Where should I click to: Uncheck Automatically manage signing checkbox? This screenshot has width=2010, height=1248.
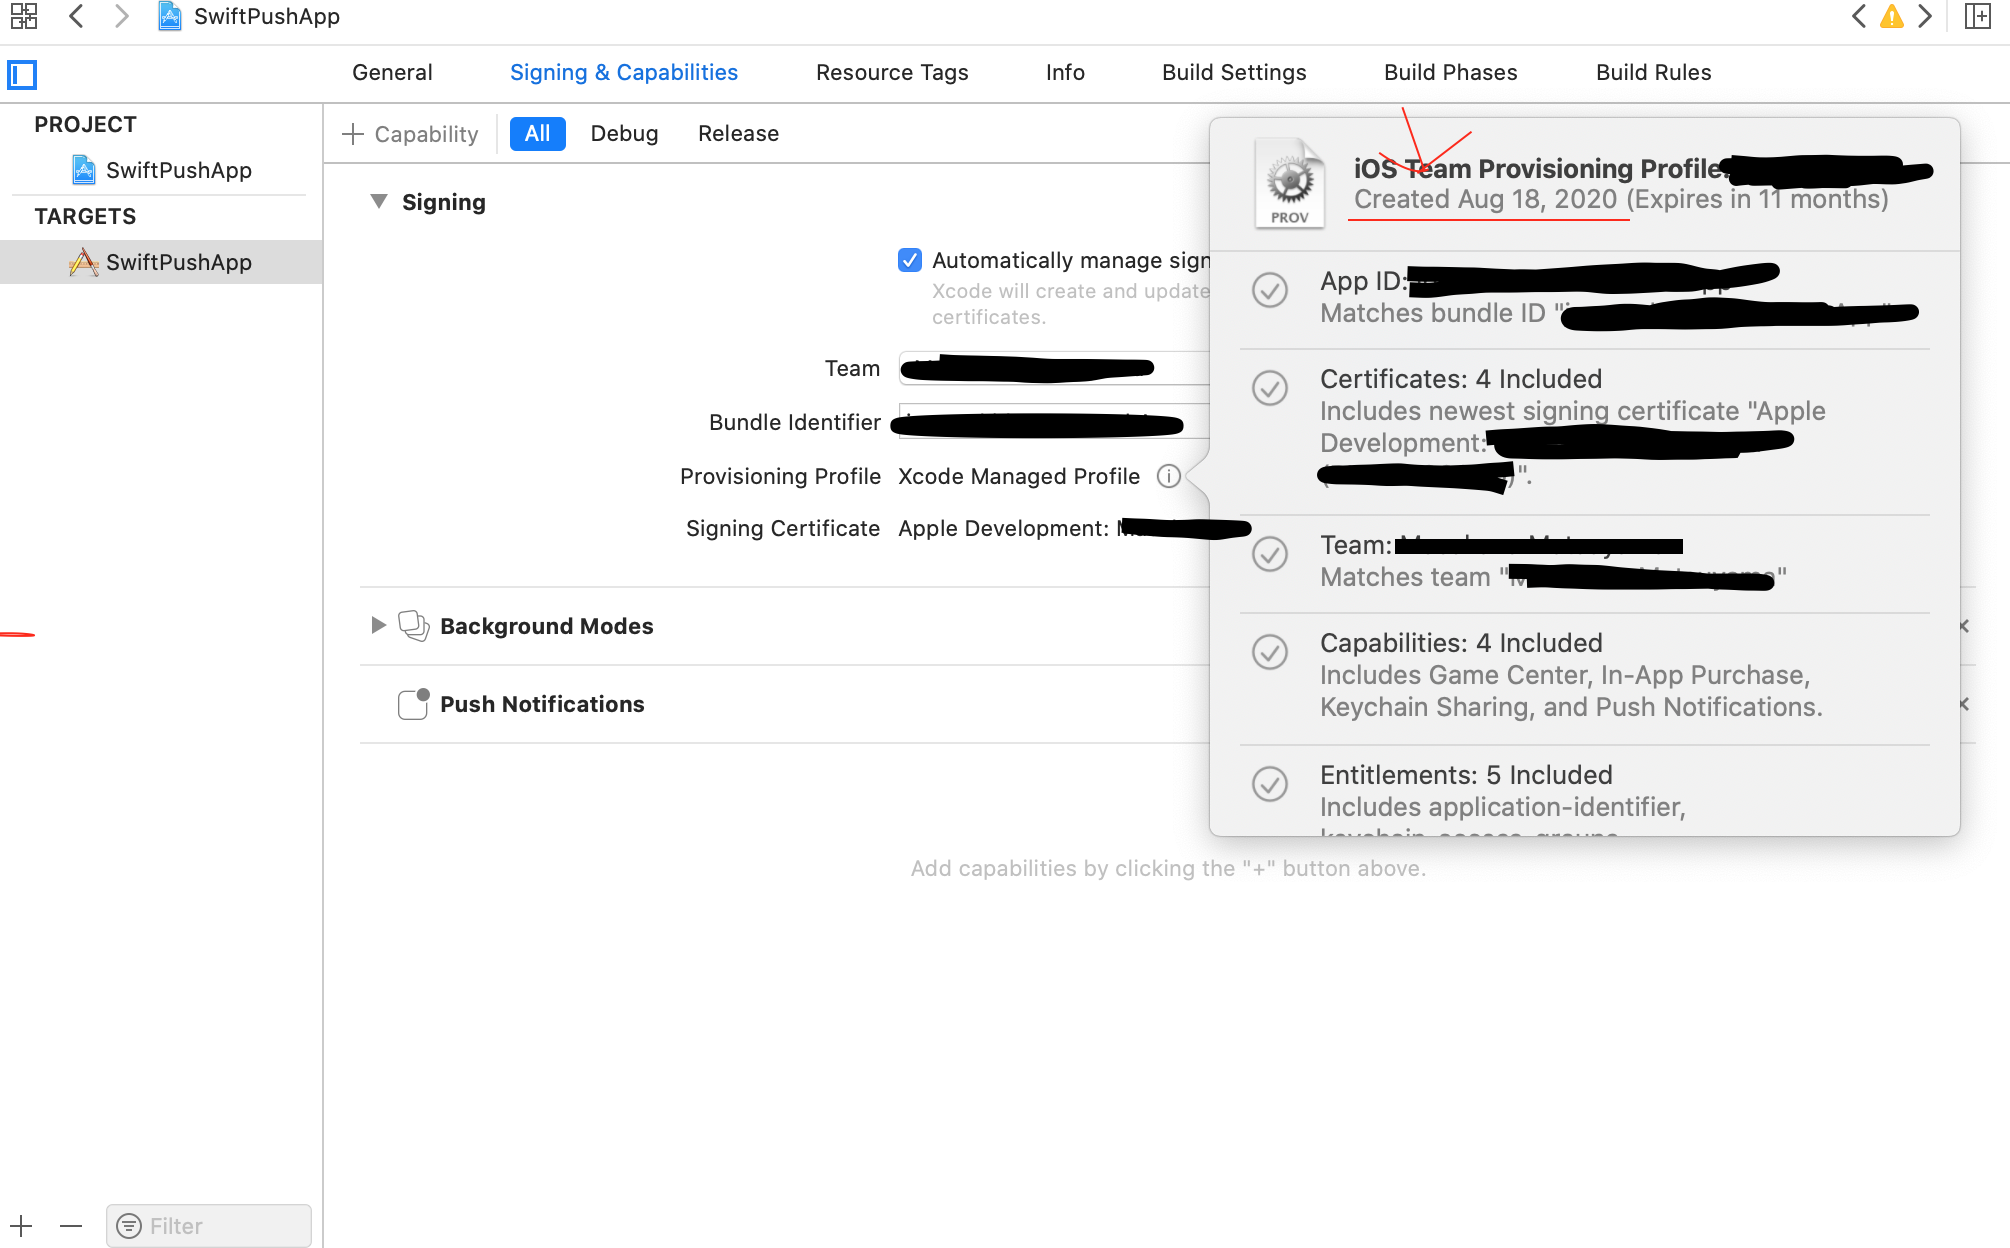click(x=909, y=260)
